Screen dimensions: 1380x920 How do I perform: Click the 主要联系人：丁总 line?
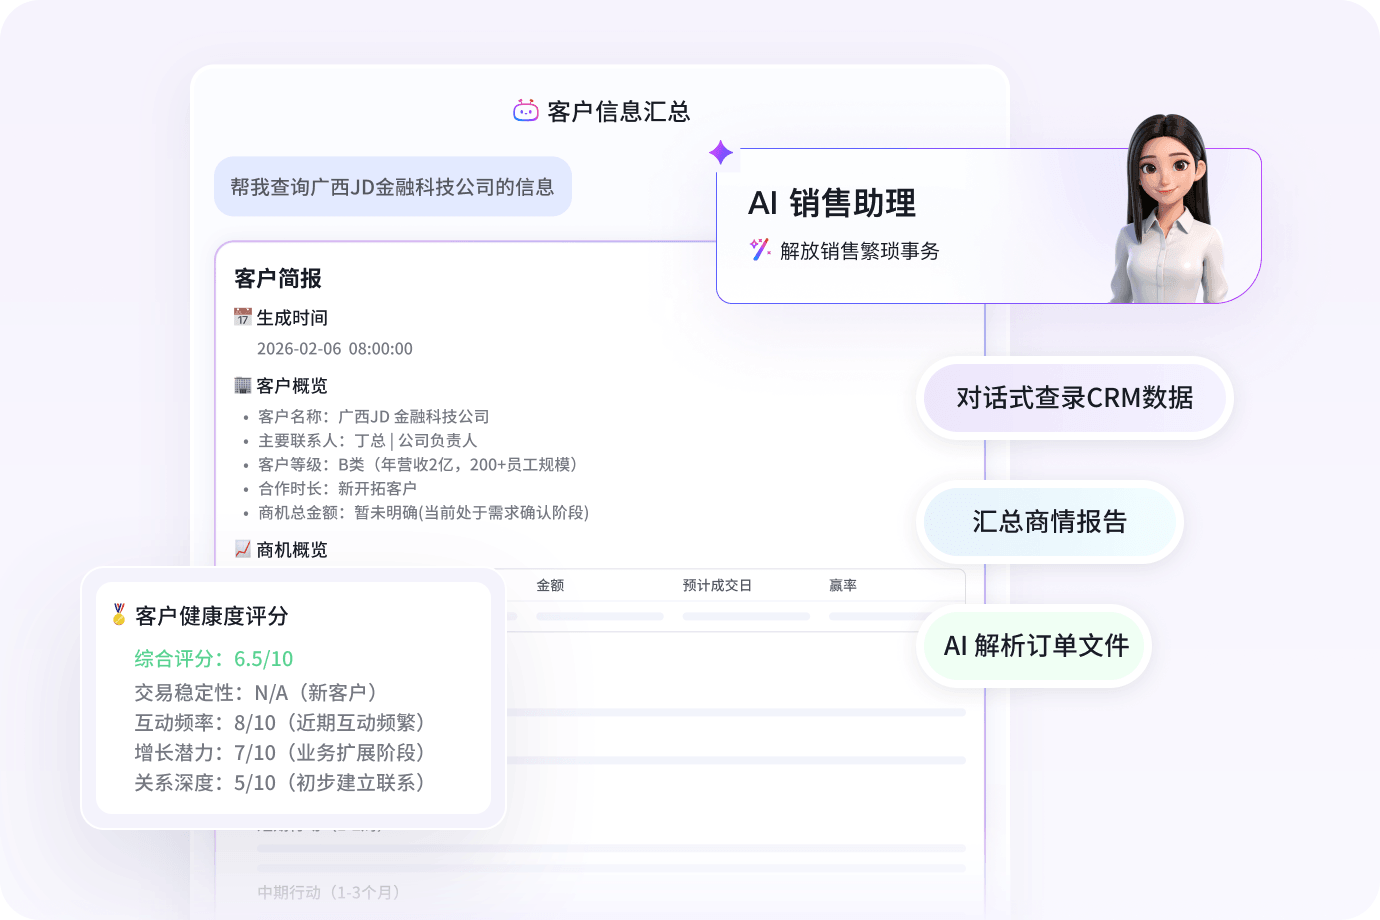368,441
